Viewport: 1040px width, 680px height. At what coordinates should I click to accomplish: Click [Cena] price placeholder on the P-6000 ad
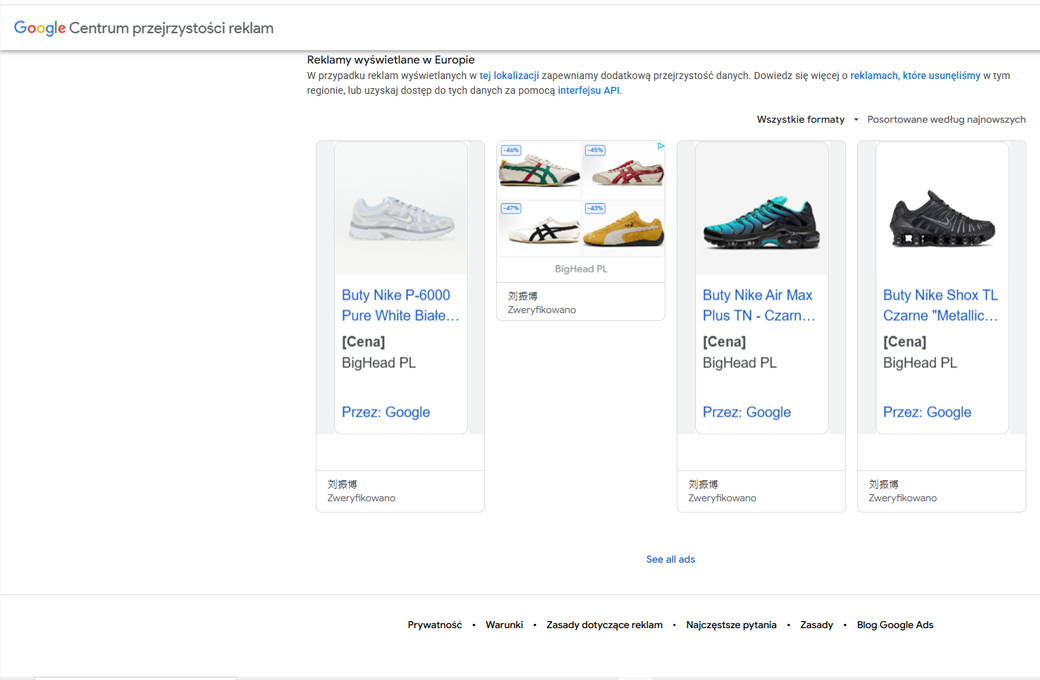coord(363,342)
